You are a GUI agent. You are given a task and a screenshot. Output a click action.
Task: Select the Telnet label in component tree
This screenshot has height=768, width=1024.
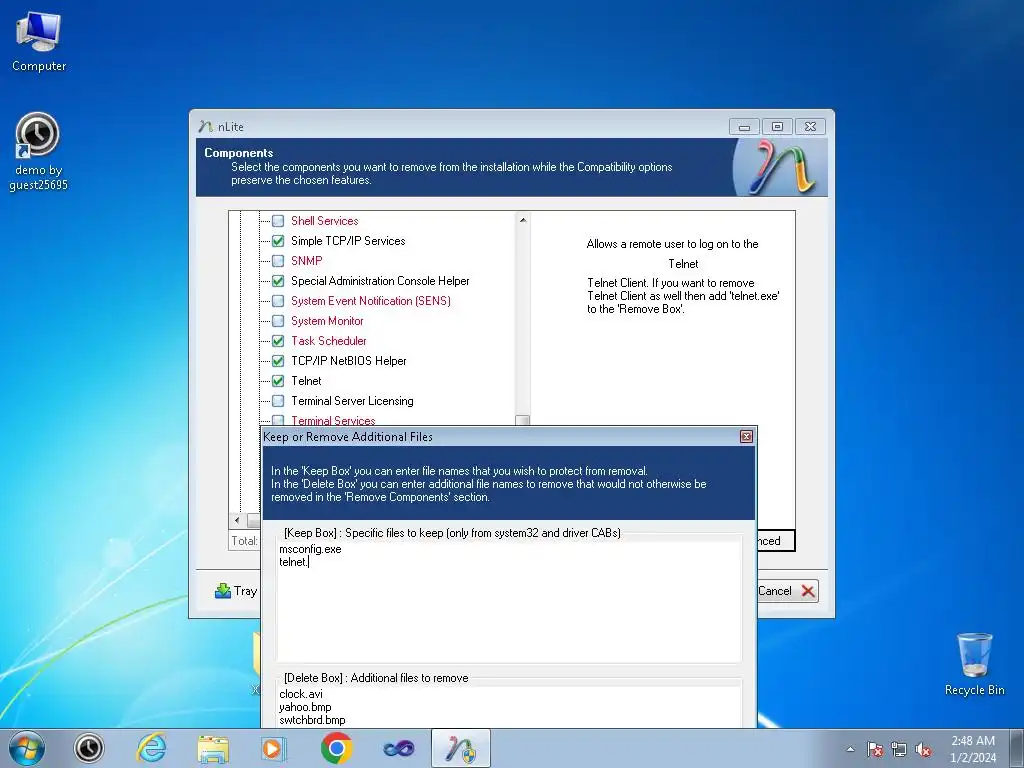click(306, 381)
